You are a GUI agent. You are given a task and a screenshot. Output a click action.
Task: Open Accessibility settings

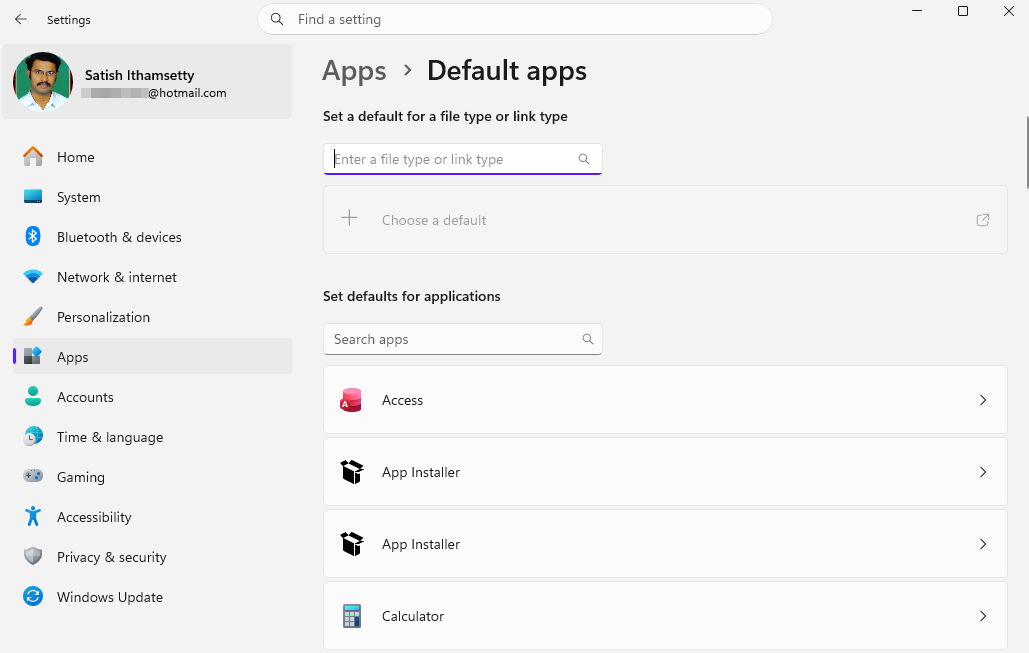[152, 517]
